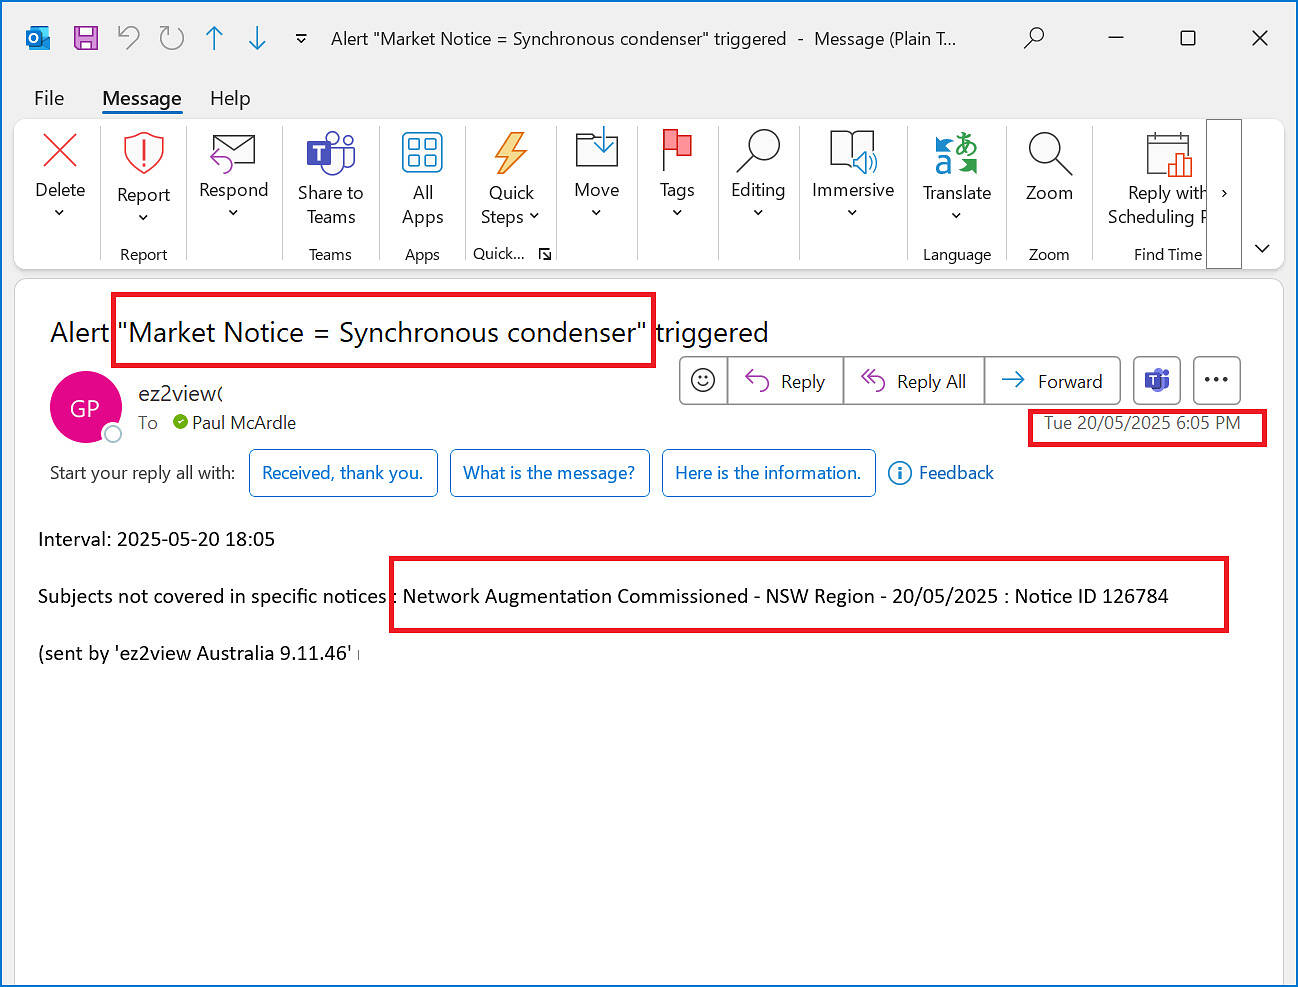This screenshot has width=1298, height=987.
Task: Open Customize Quick Access Toolbar dropdown
Action: pos(301,39)
